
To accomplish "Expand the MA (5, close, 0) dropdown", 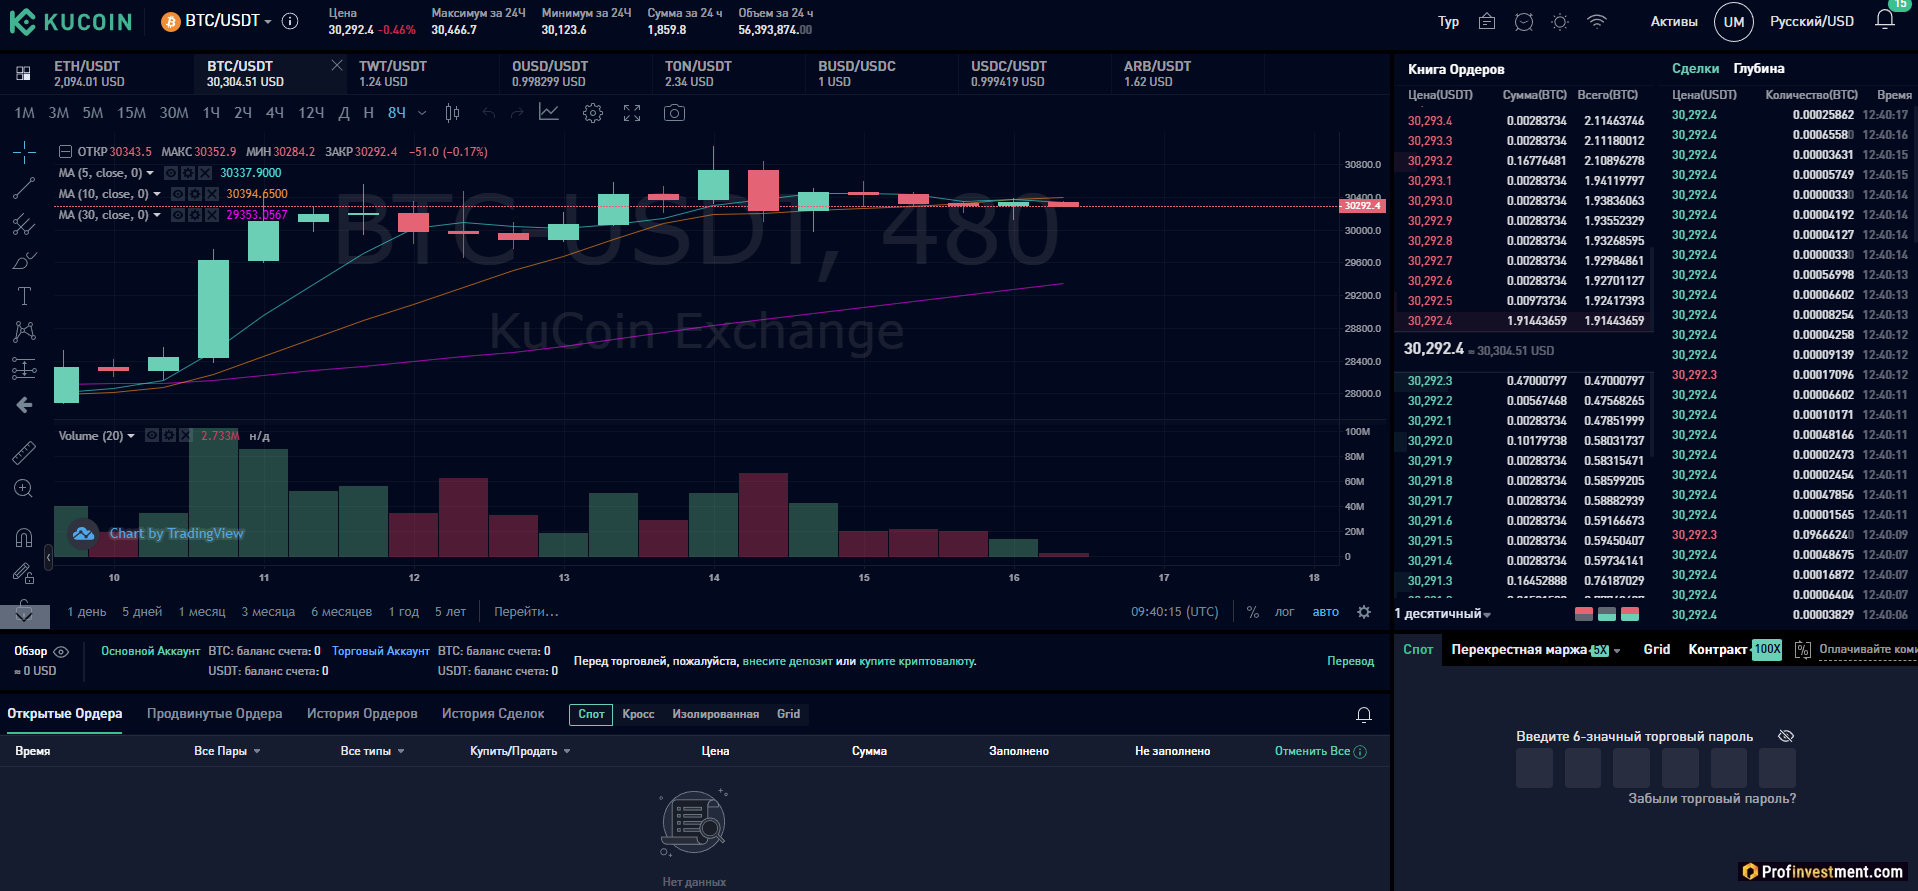I will [150, 173].
